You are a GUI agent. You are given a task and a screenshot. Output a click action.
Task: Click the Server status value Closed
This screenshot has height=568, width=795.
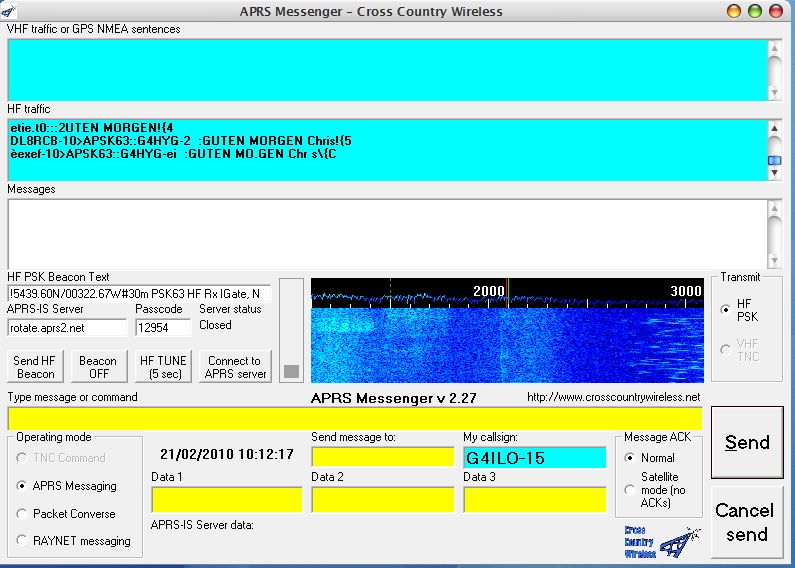215,325
